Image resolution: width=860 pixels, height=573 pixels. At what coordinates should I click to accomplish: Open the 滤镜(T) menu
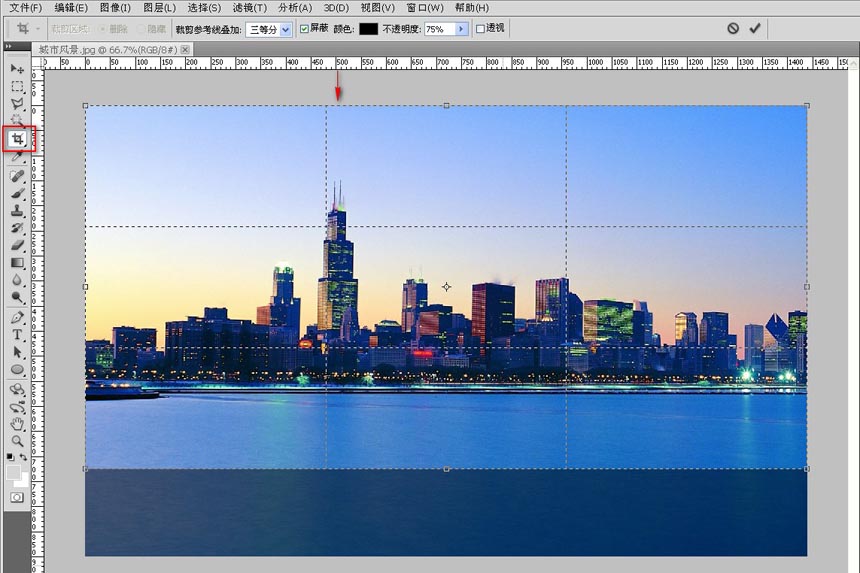248,8
